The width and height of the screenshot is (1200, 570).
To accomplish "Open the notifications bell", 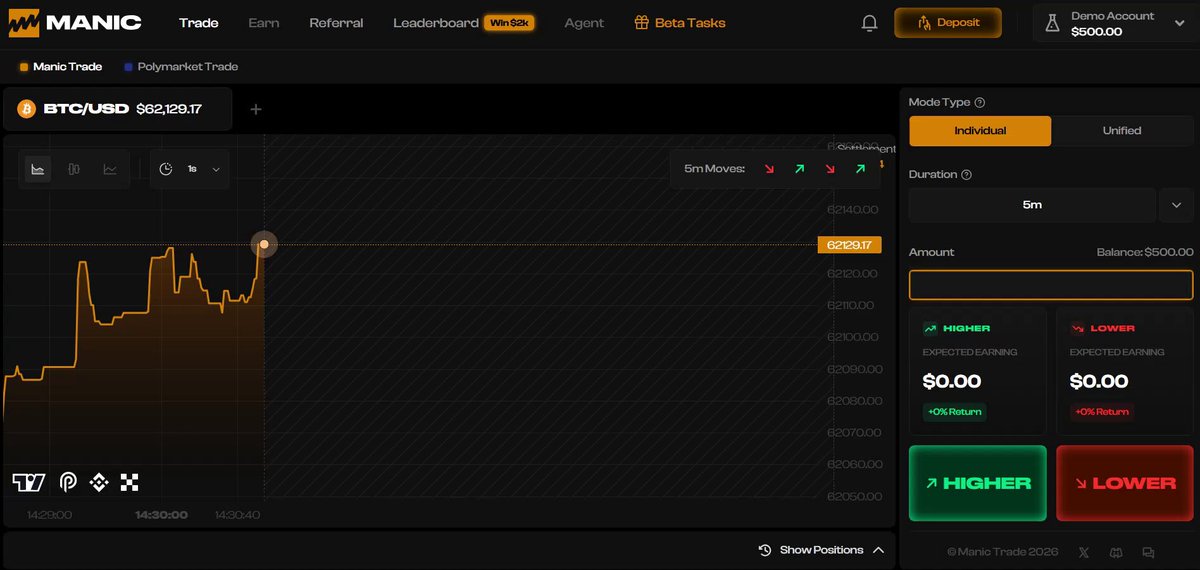I will [x=869, y=22].
